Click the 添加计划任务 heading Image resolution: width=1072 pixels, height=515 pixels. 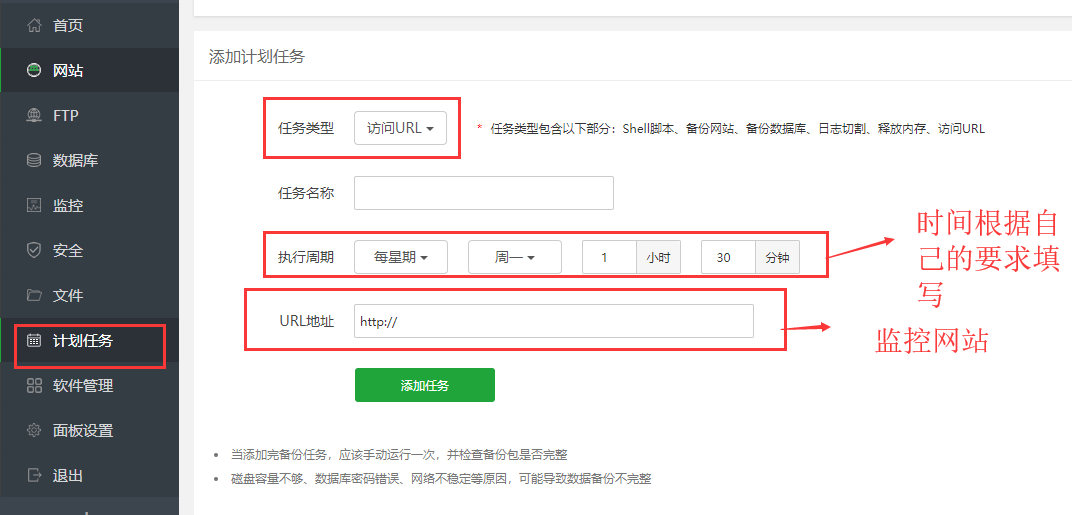[256, 56]
